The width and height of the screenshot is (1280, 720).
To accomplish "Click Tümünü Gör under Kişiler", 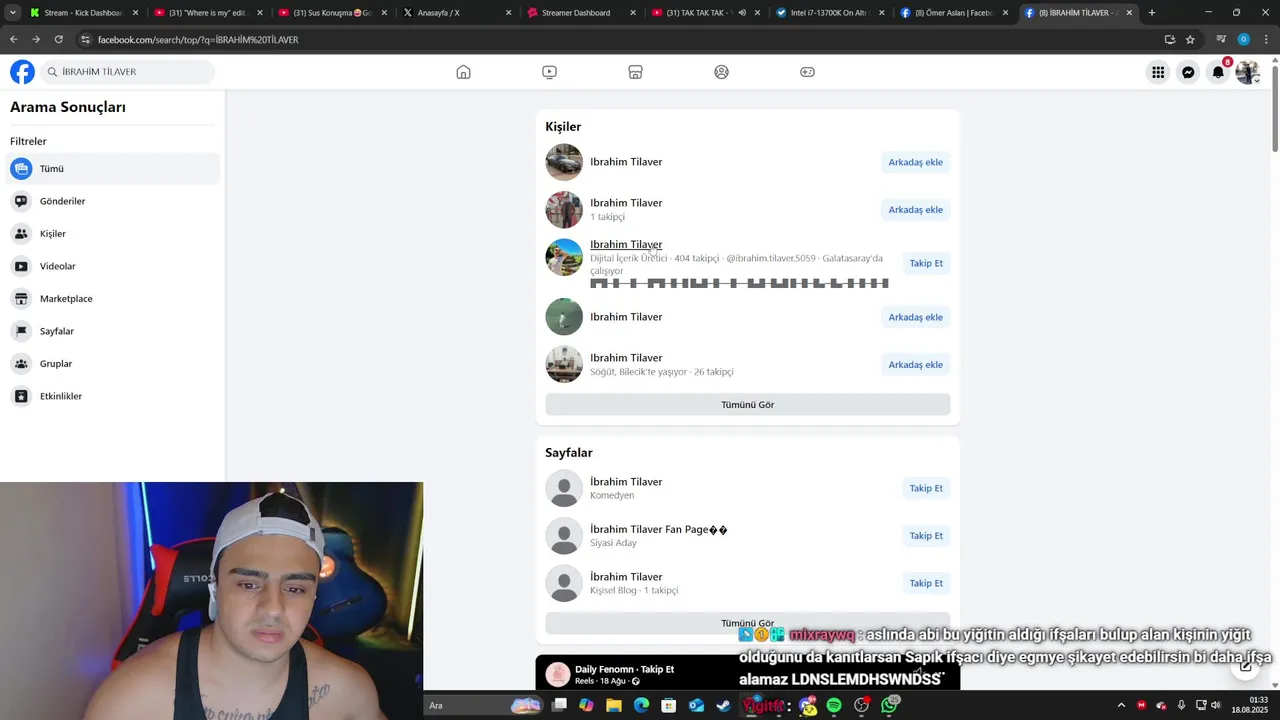I will click(x=747, y=405).
